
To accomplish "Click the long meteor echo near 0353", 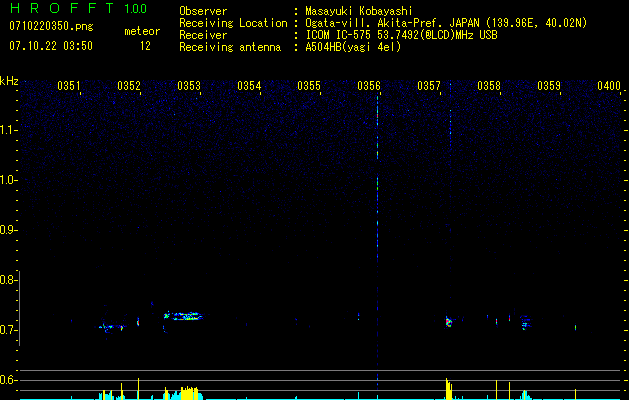I will pos(184,316).
